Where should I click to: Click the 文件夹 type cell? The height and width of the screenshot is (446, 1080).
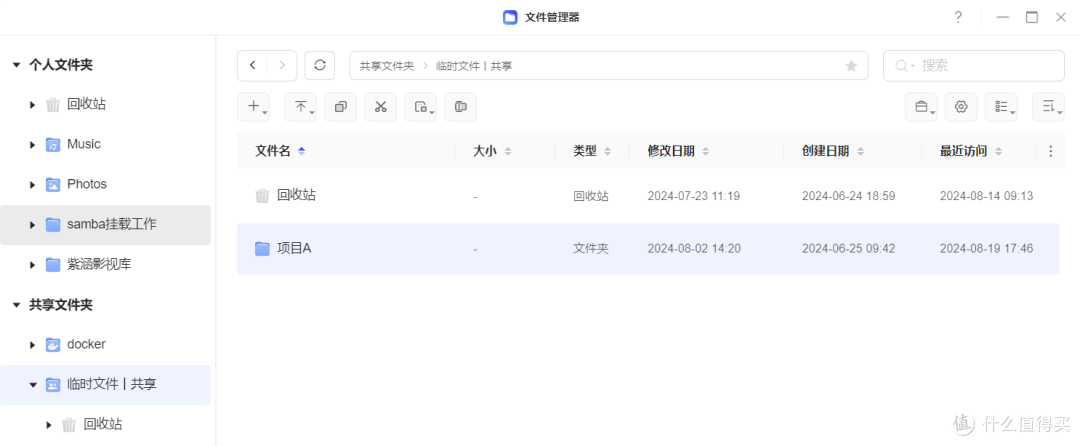coord(591,248)
